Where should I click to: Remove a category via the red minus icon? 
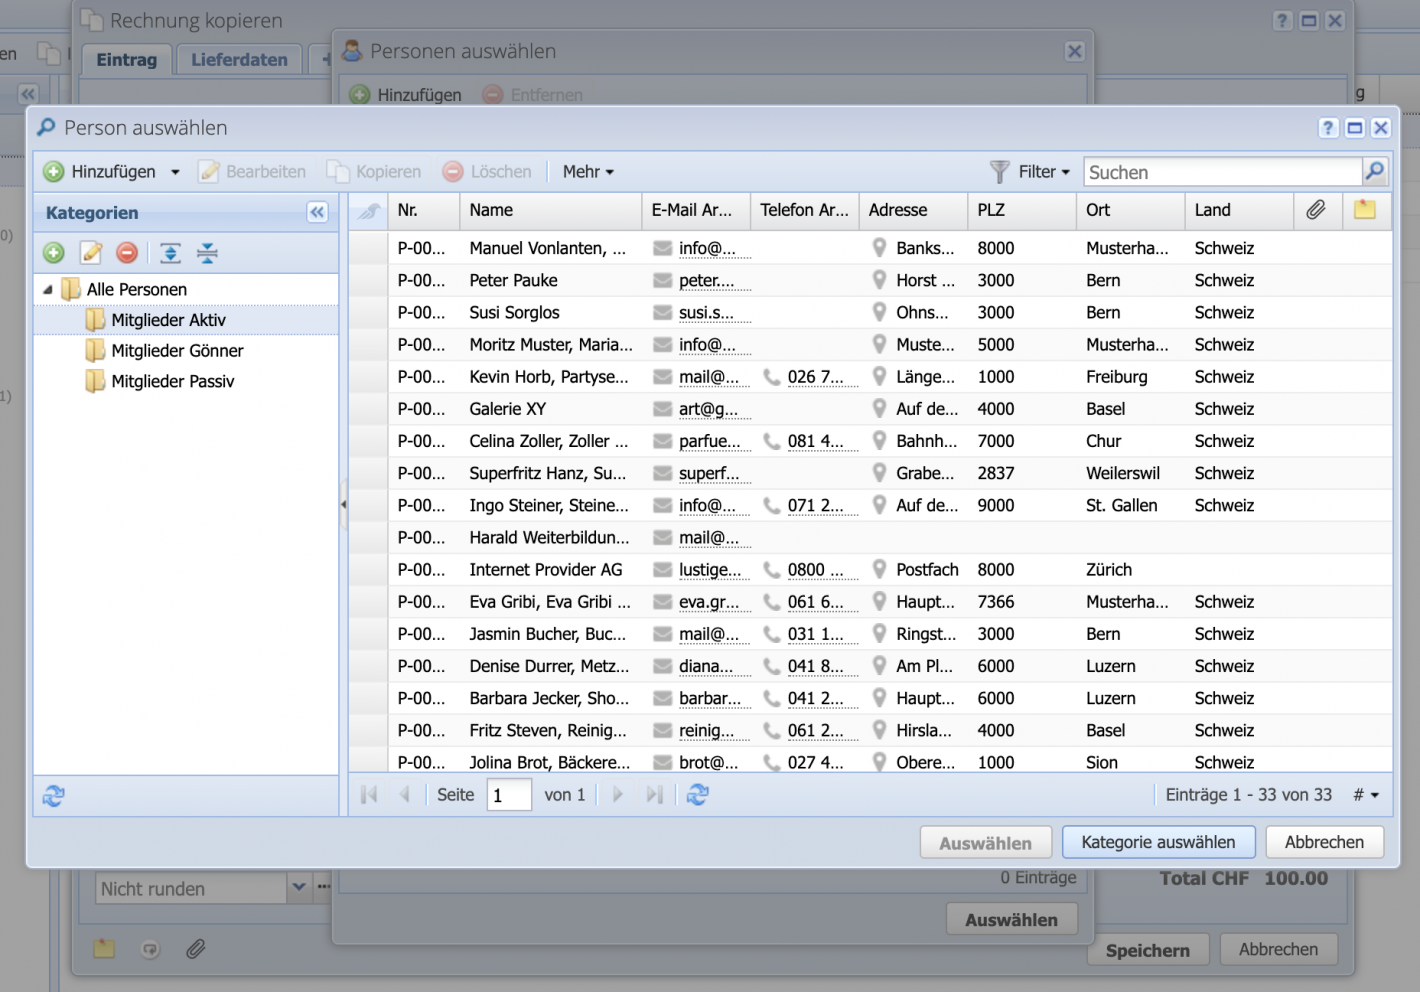coord(127,253)
